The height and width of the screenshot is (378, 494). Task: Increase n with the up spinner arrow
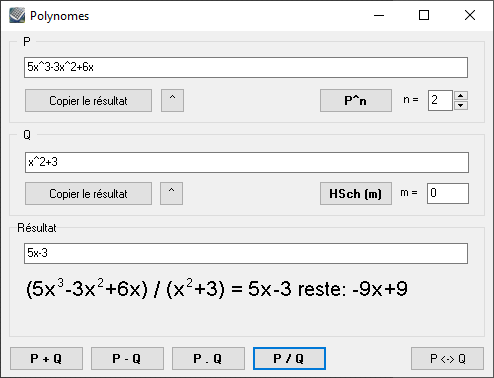(x=461, y=96)
